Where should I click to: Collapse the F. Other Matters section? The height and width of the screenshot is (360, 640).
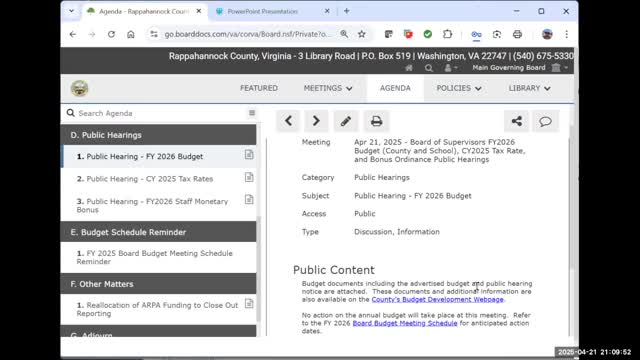tap(158, 284)
